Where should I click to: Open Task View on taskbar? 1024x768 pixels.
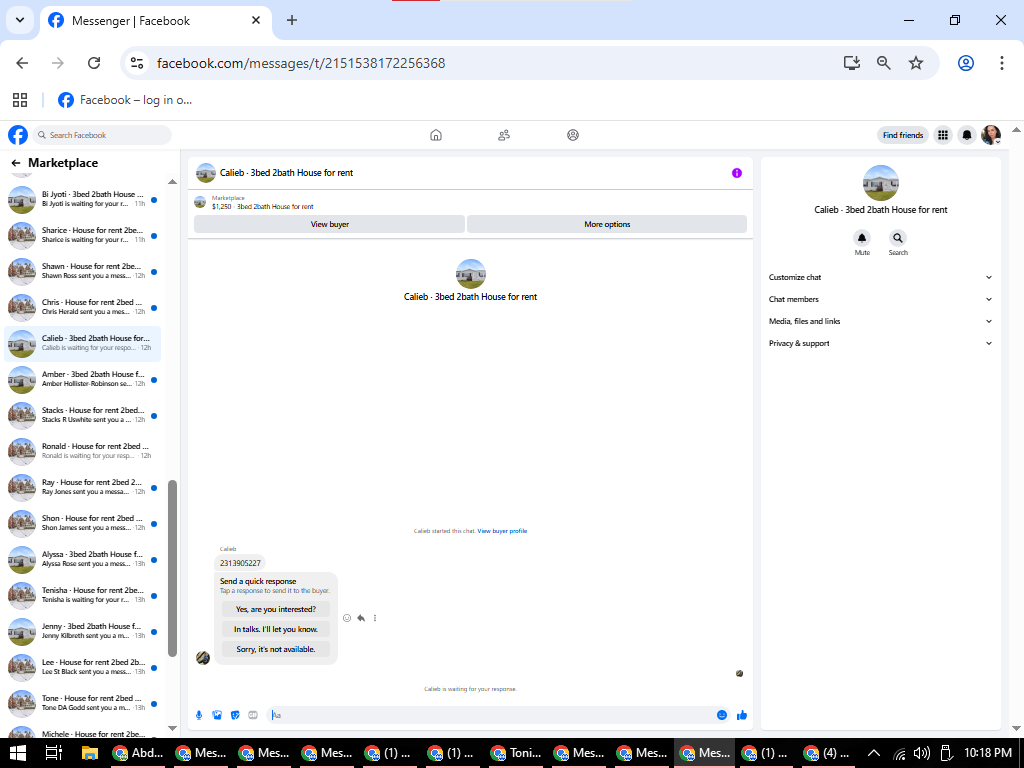(54, 753)
